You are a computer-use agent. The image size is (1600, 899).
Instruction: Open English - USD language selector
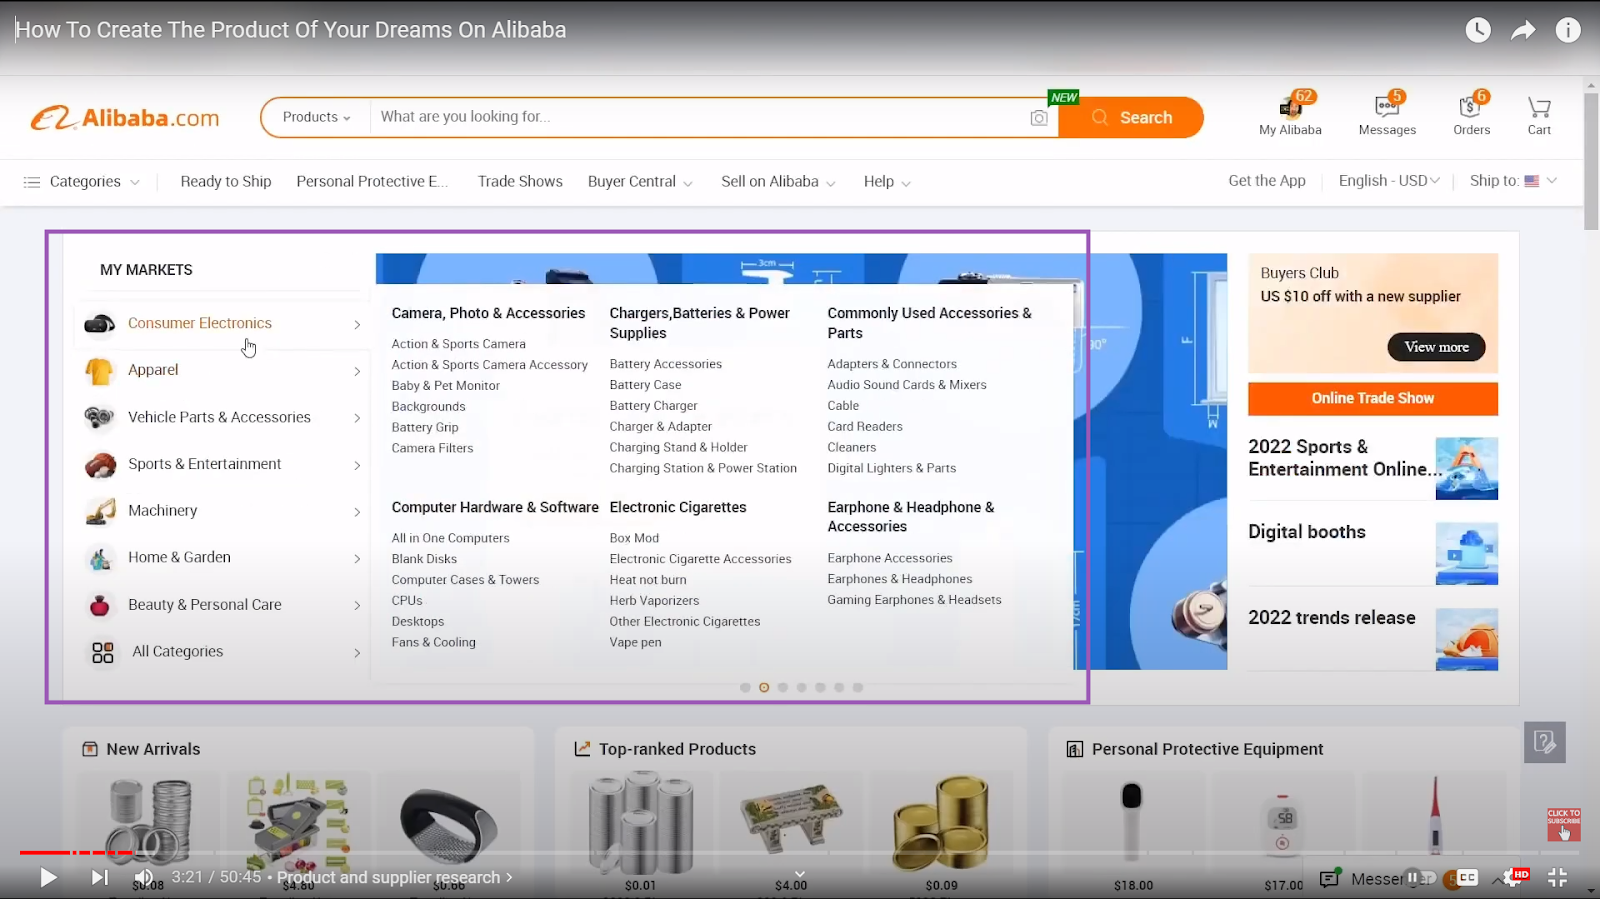pos(1389,181)
